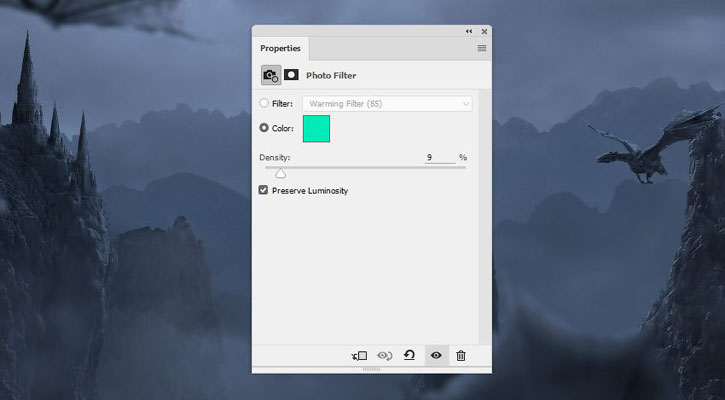Viewport: 725px width, 400px height.
Task: Click the Photo Filter adjustment camera icon
Action: (271, 75)
